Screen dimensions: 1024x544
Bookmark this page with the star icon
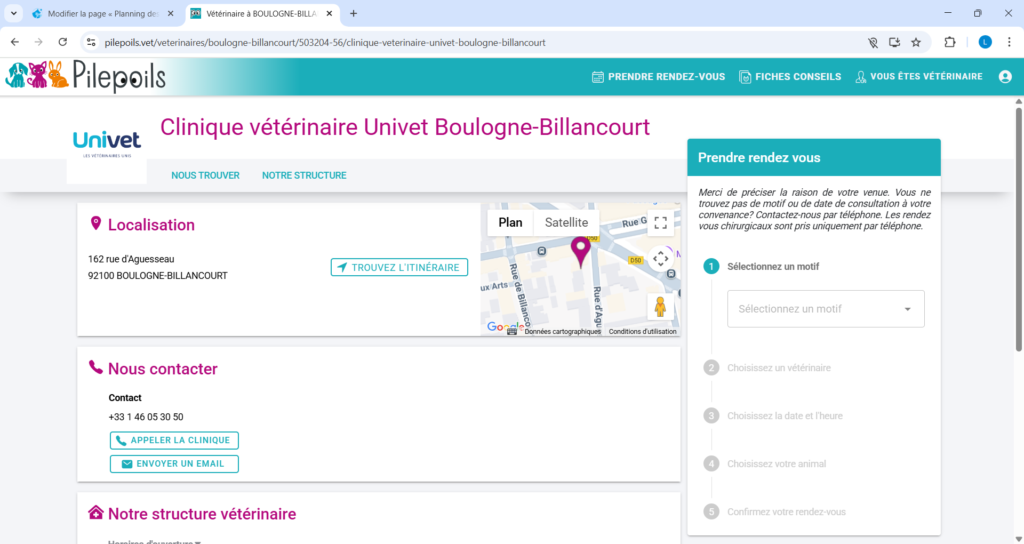[x=916, y=42]
